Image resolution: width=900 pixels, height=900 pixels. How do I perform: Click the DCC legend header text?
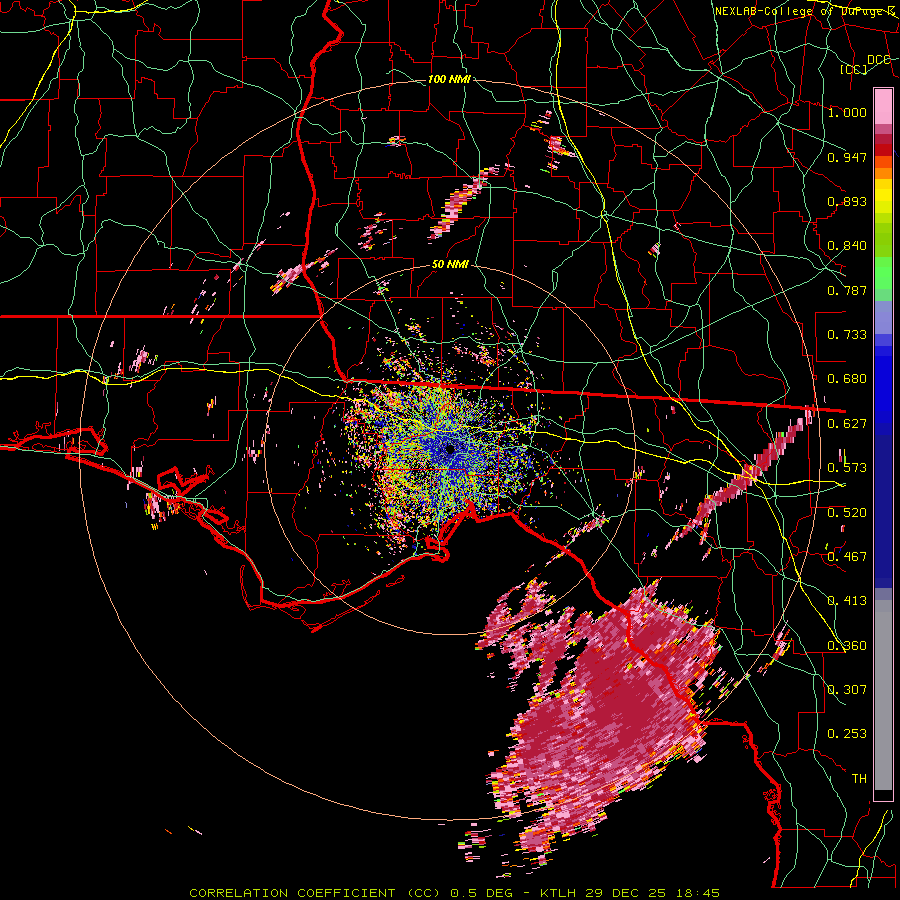click(x=879, y=60)
